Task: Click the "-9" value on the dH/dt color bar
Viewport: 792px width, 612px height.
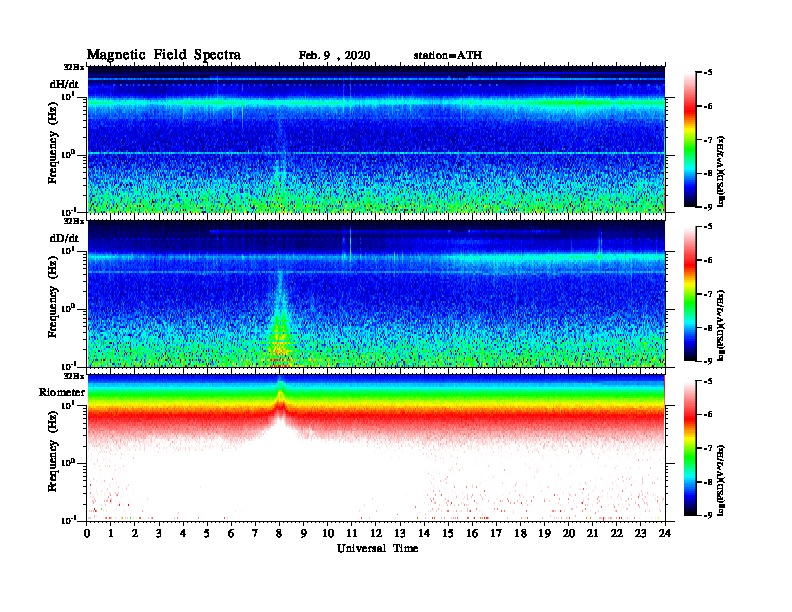Action: pyautogui.click(x=708, y=207)
